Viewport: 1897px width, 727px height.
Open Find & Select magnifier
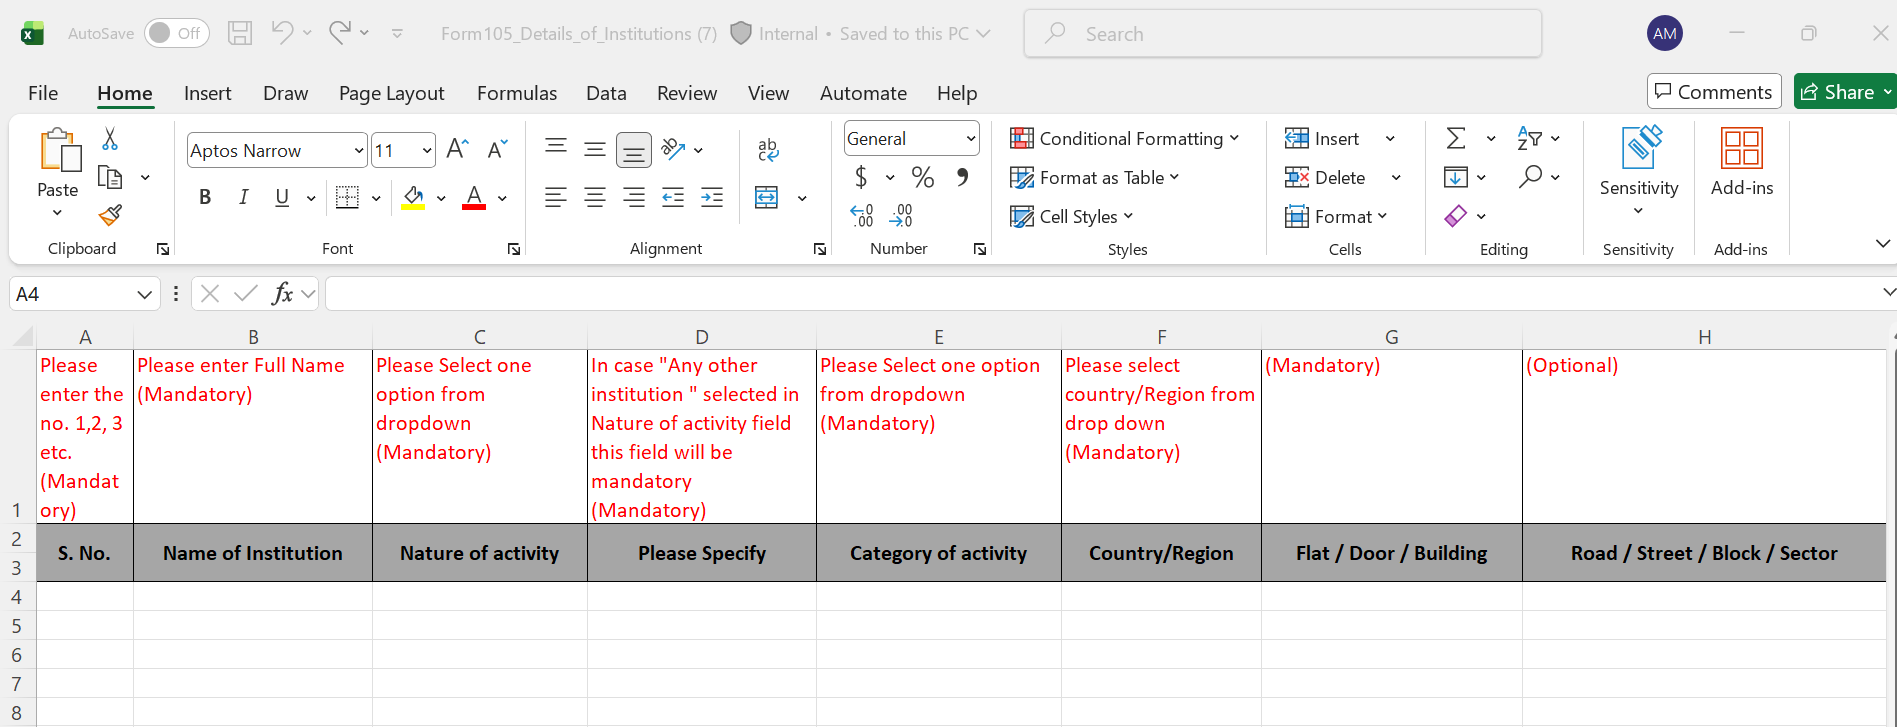tap(1529, 177)
